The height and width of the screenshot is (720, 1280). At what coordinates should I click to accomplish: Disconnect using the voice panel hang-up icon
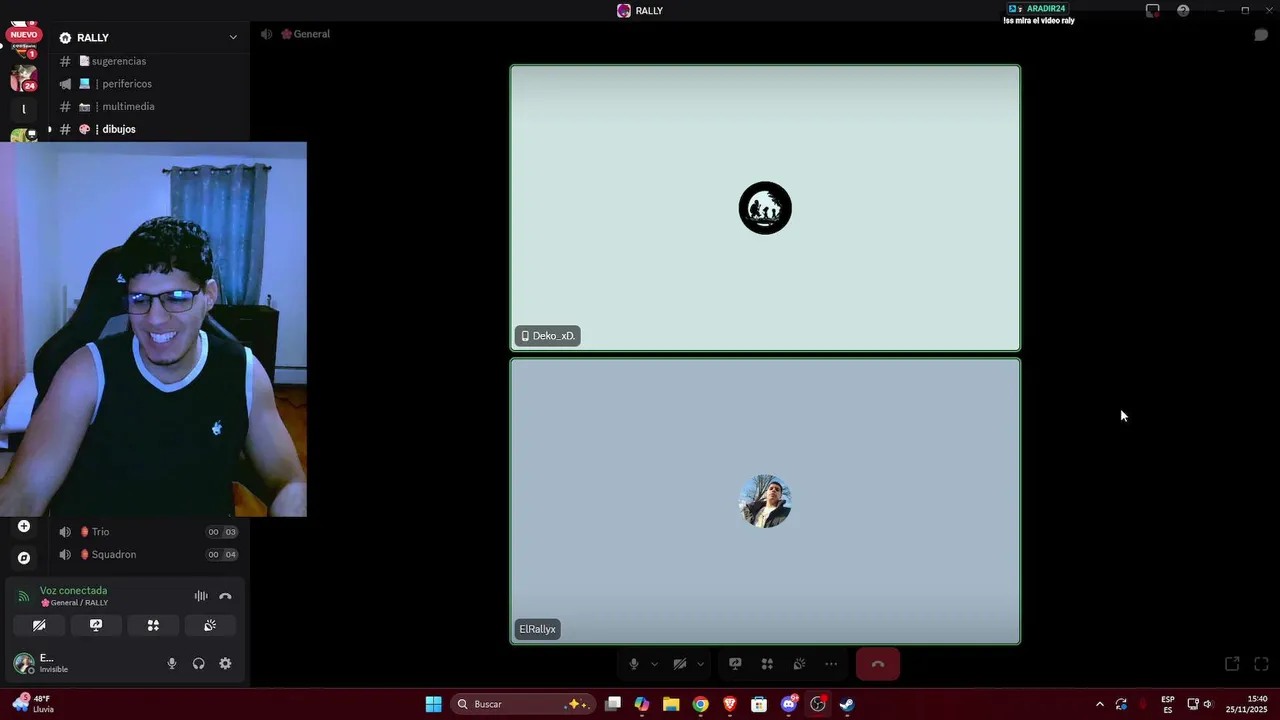[225, 596]
